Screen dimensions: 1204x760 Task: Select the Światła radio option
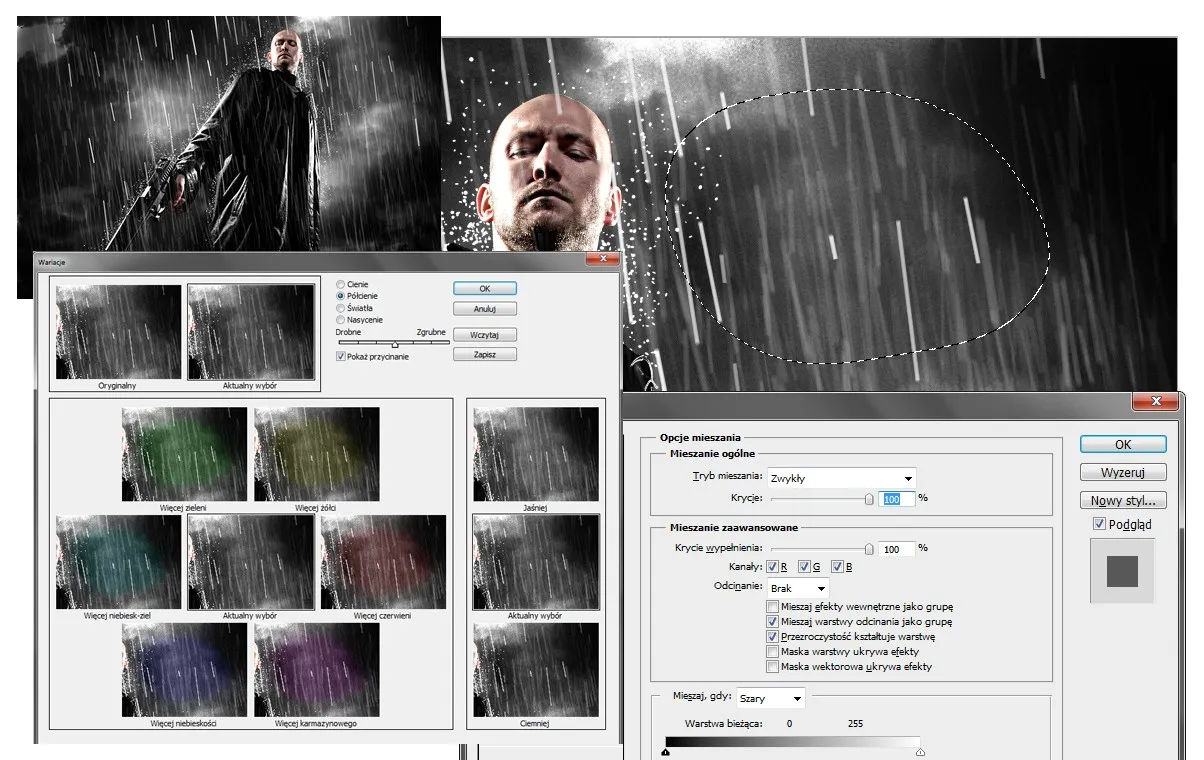click(x=341, y=309)
